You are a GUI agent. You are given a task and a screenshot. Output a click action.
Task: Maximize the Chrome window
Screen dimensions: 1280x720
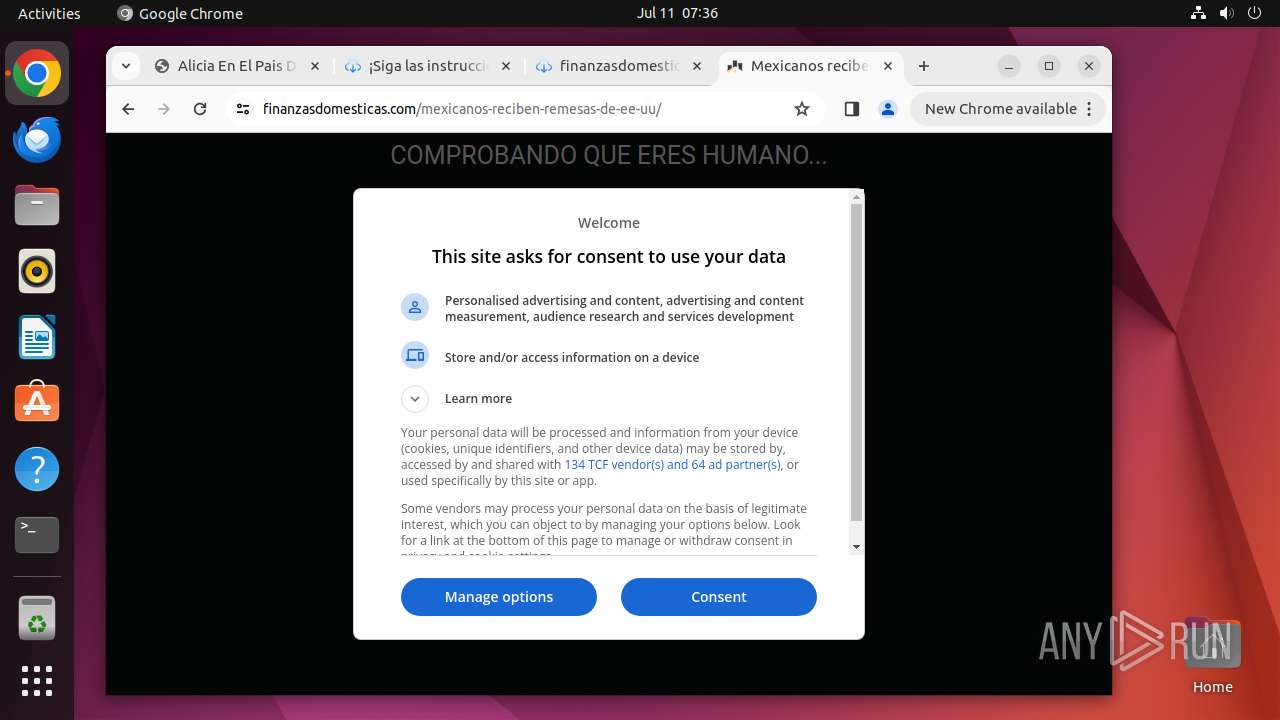click(1049, 66)
